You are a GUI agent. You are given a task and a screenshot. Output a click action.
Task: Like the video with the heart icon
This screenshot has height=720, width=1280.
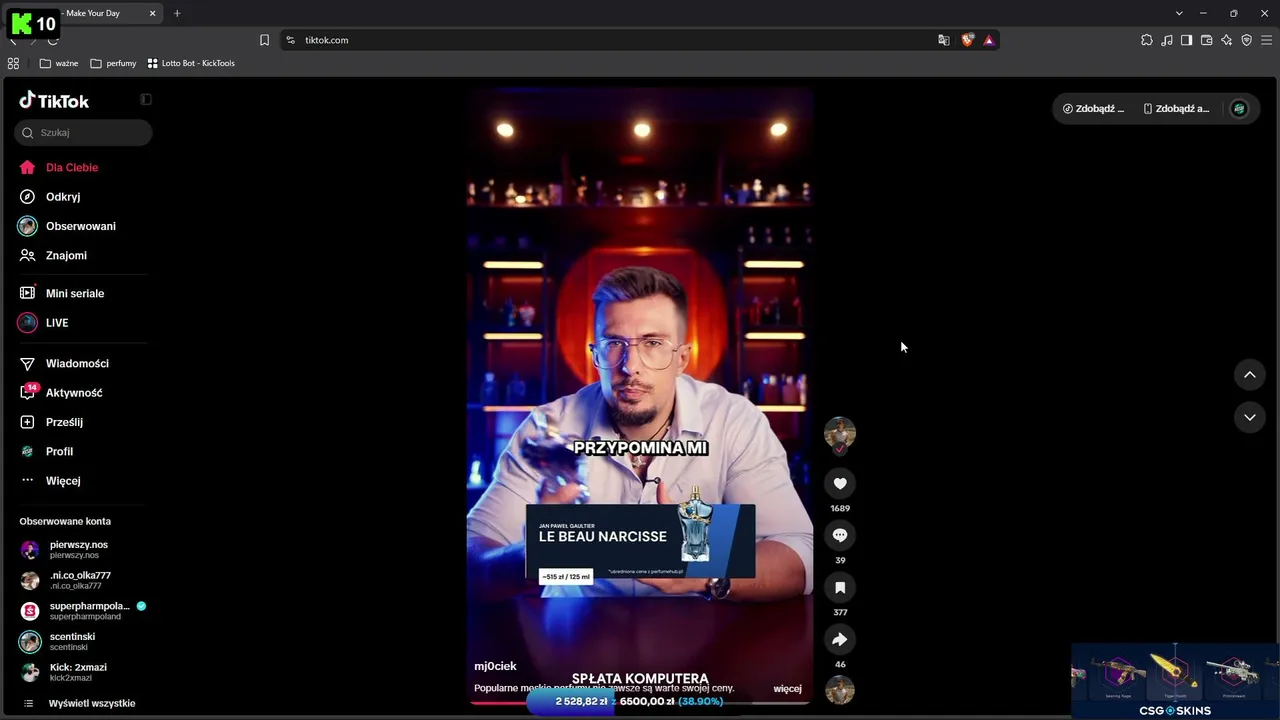click(x=840, y=483)
